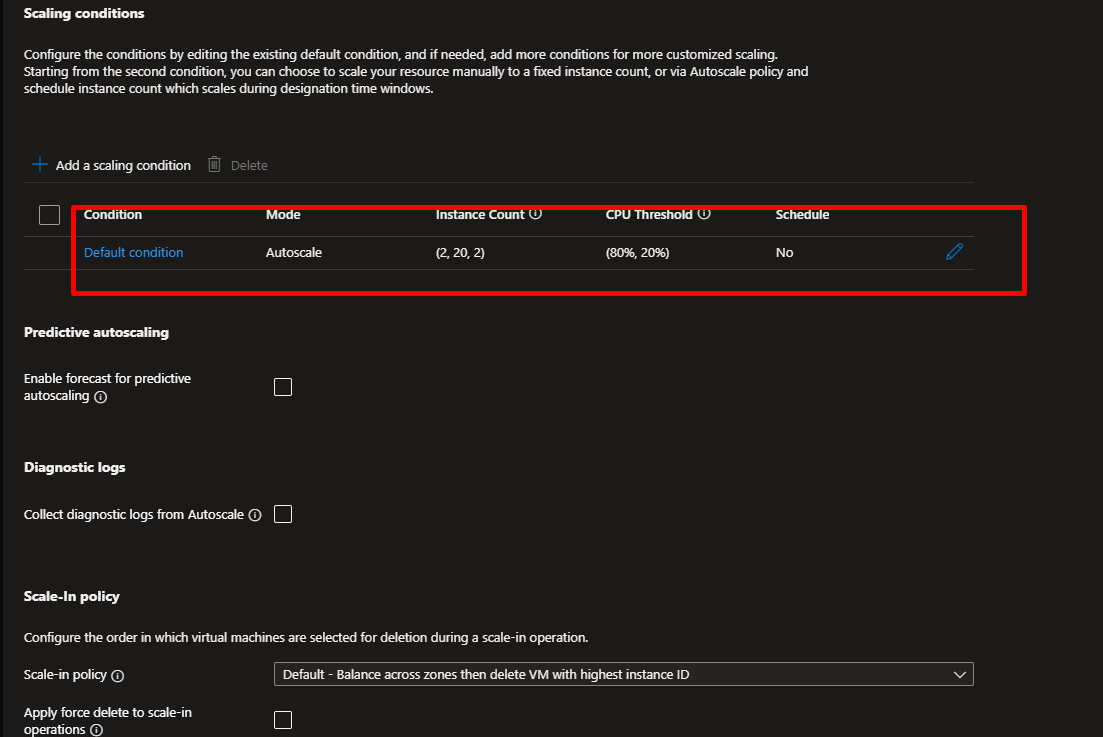Select the (80%, 20%) CPU threshold cell
The image size is (1103, 737).
click(x=637, y=253)
